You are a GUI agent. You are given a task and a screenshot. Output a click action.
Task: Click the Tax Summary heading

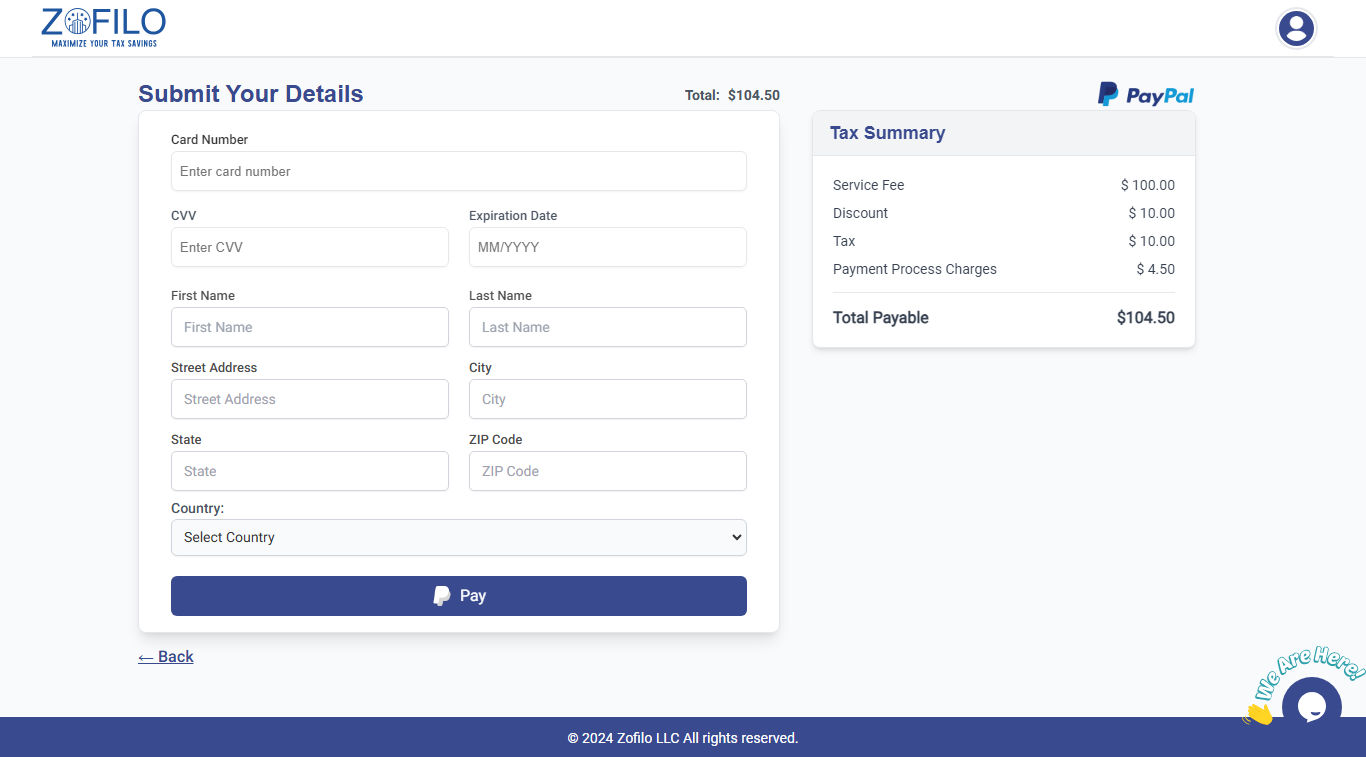pos(887,133)
